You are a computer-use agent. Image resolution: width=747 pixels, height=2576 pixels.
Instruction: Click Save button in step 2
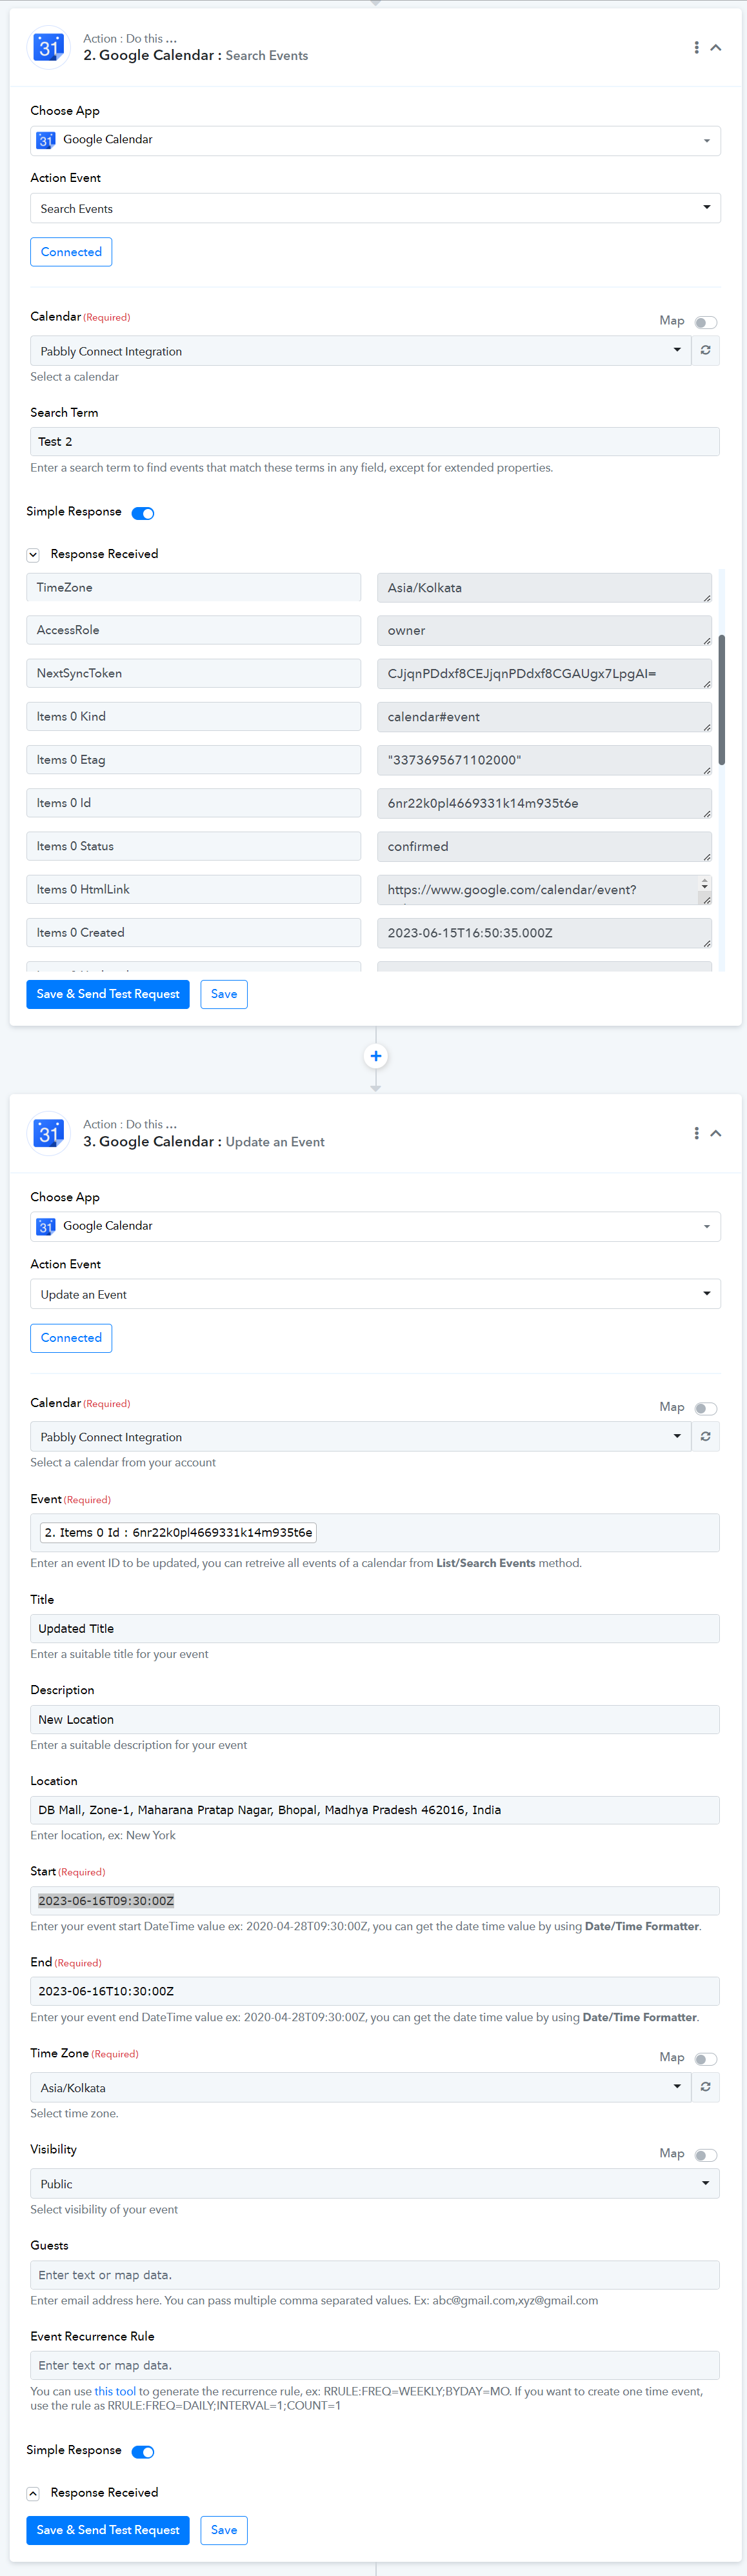(224, 994)
